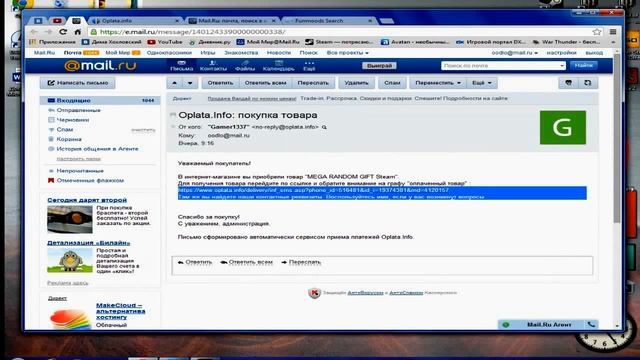Open the Черновики folder
The height and width of the screenshot is (360, 640).
click(x=73, y=120)
